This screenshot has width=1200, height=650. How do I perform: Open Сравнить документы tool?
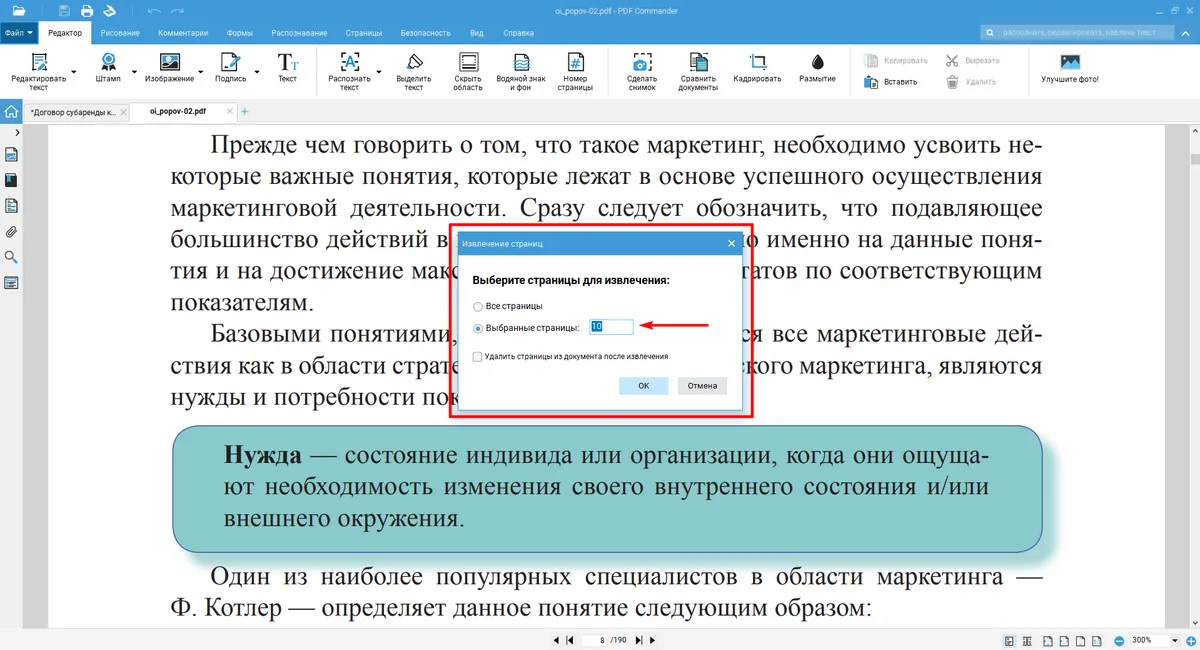tap(698, 62)
